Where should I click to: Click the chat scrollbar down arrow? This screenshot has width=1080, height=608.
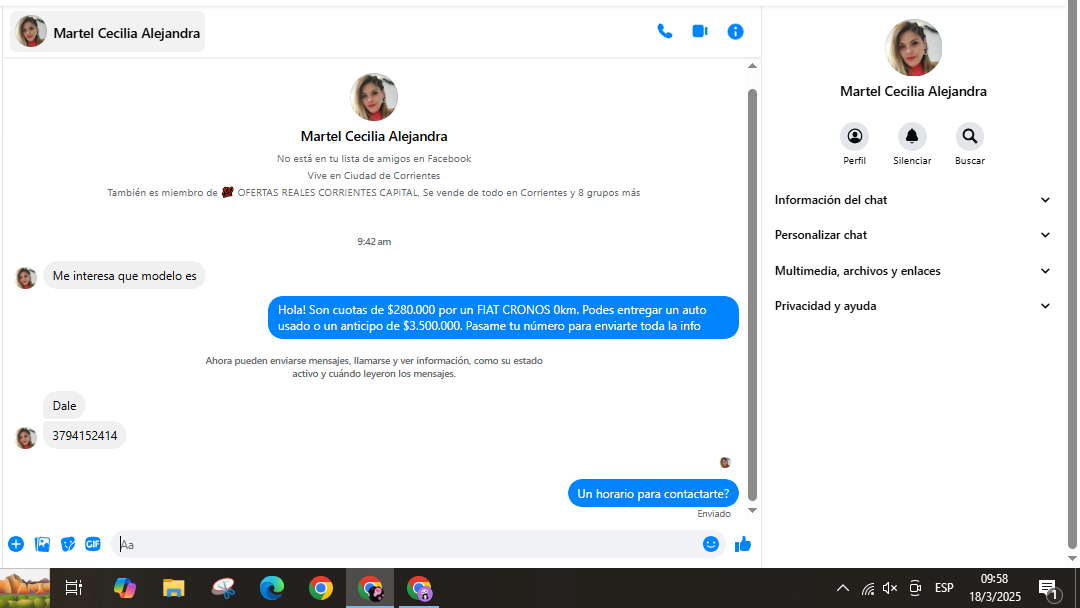coord(752,511)
